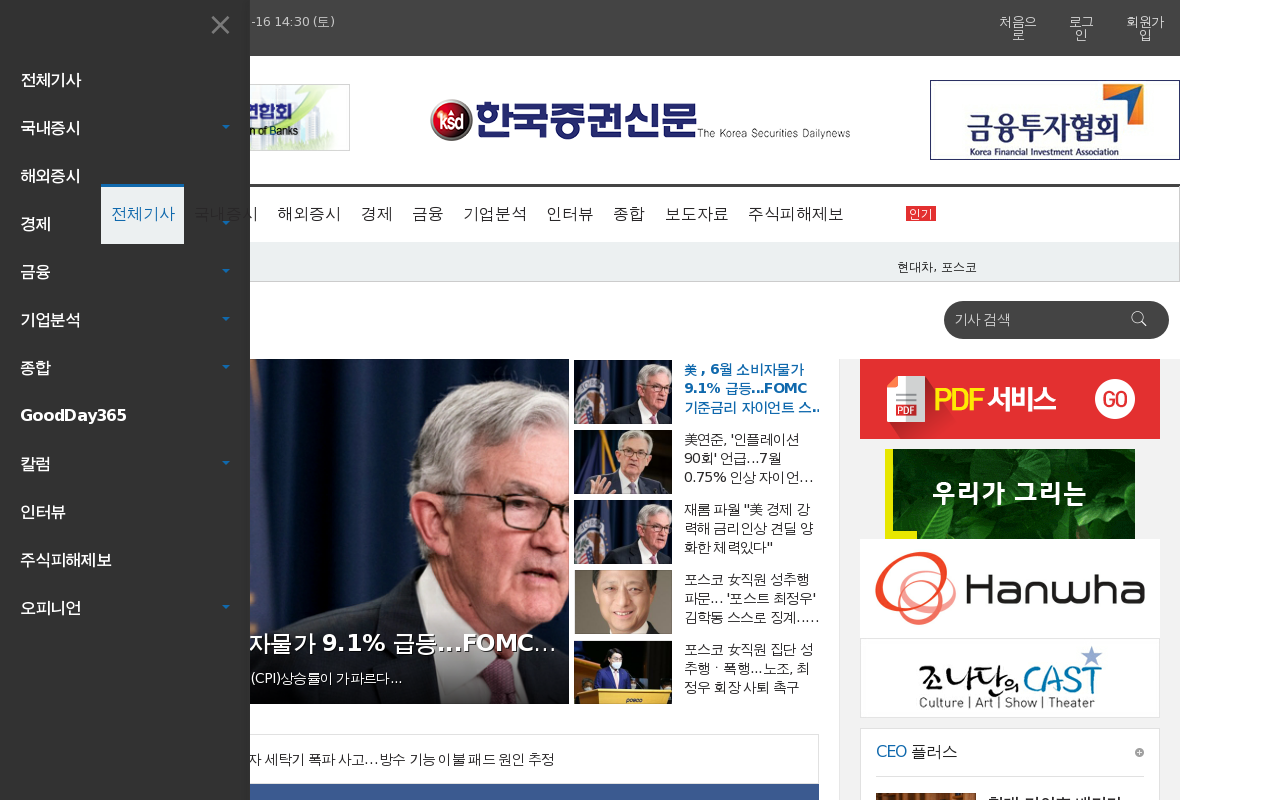This screenshot has height=800, width=1280.
Task: Open the Hanwha banner ad
Action: tap(1010, 588)
